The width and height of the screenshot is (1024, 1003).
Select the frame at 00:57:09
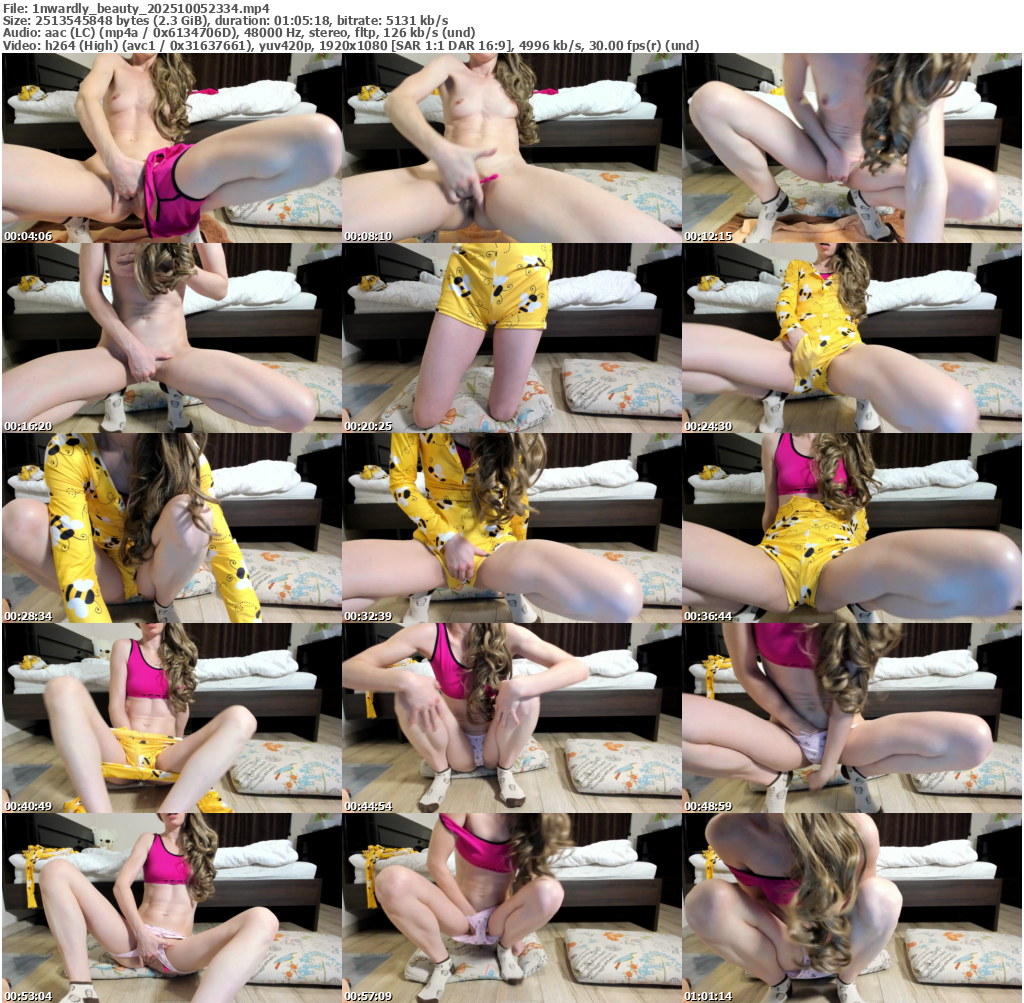(x=512, y=908)
